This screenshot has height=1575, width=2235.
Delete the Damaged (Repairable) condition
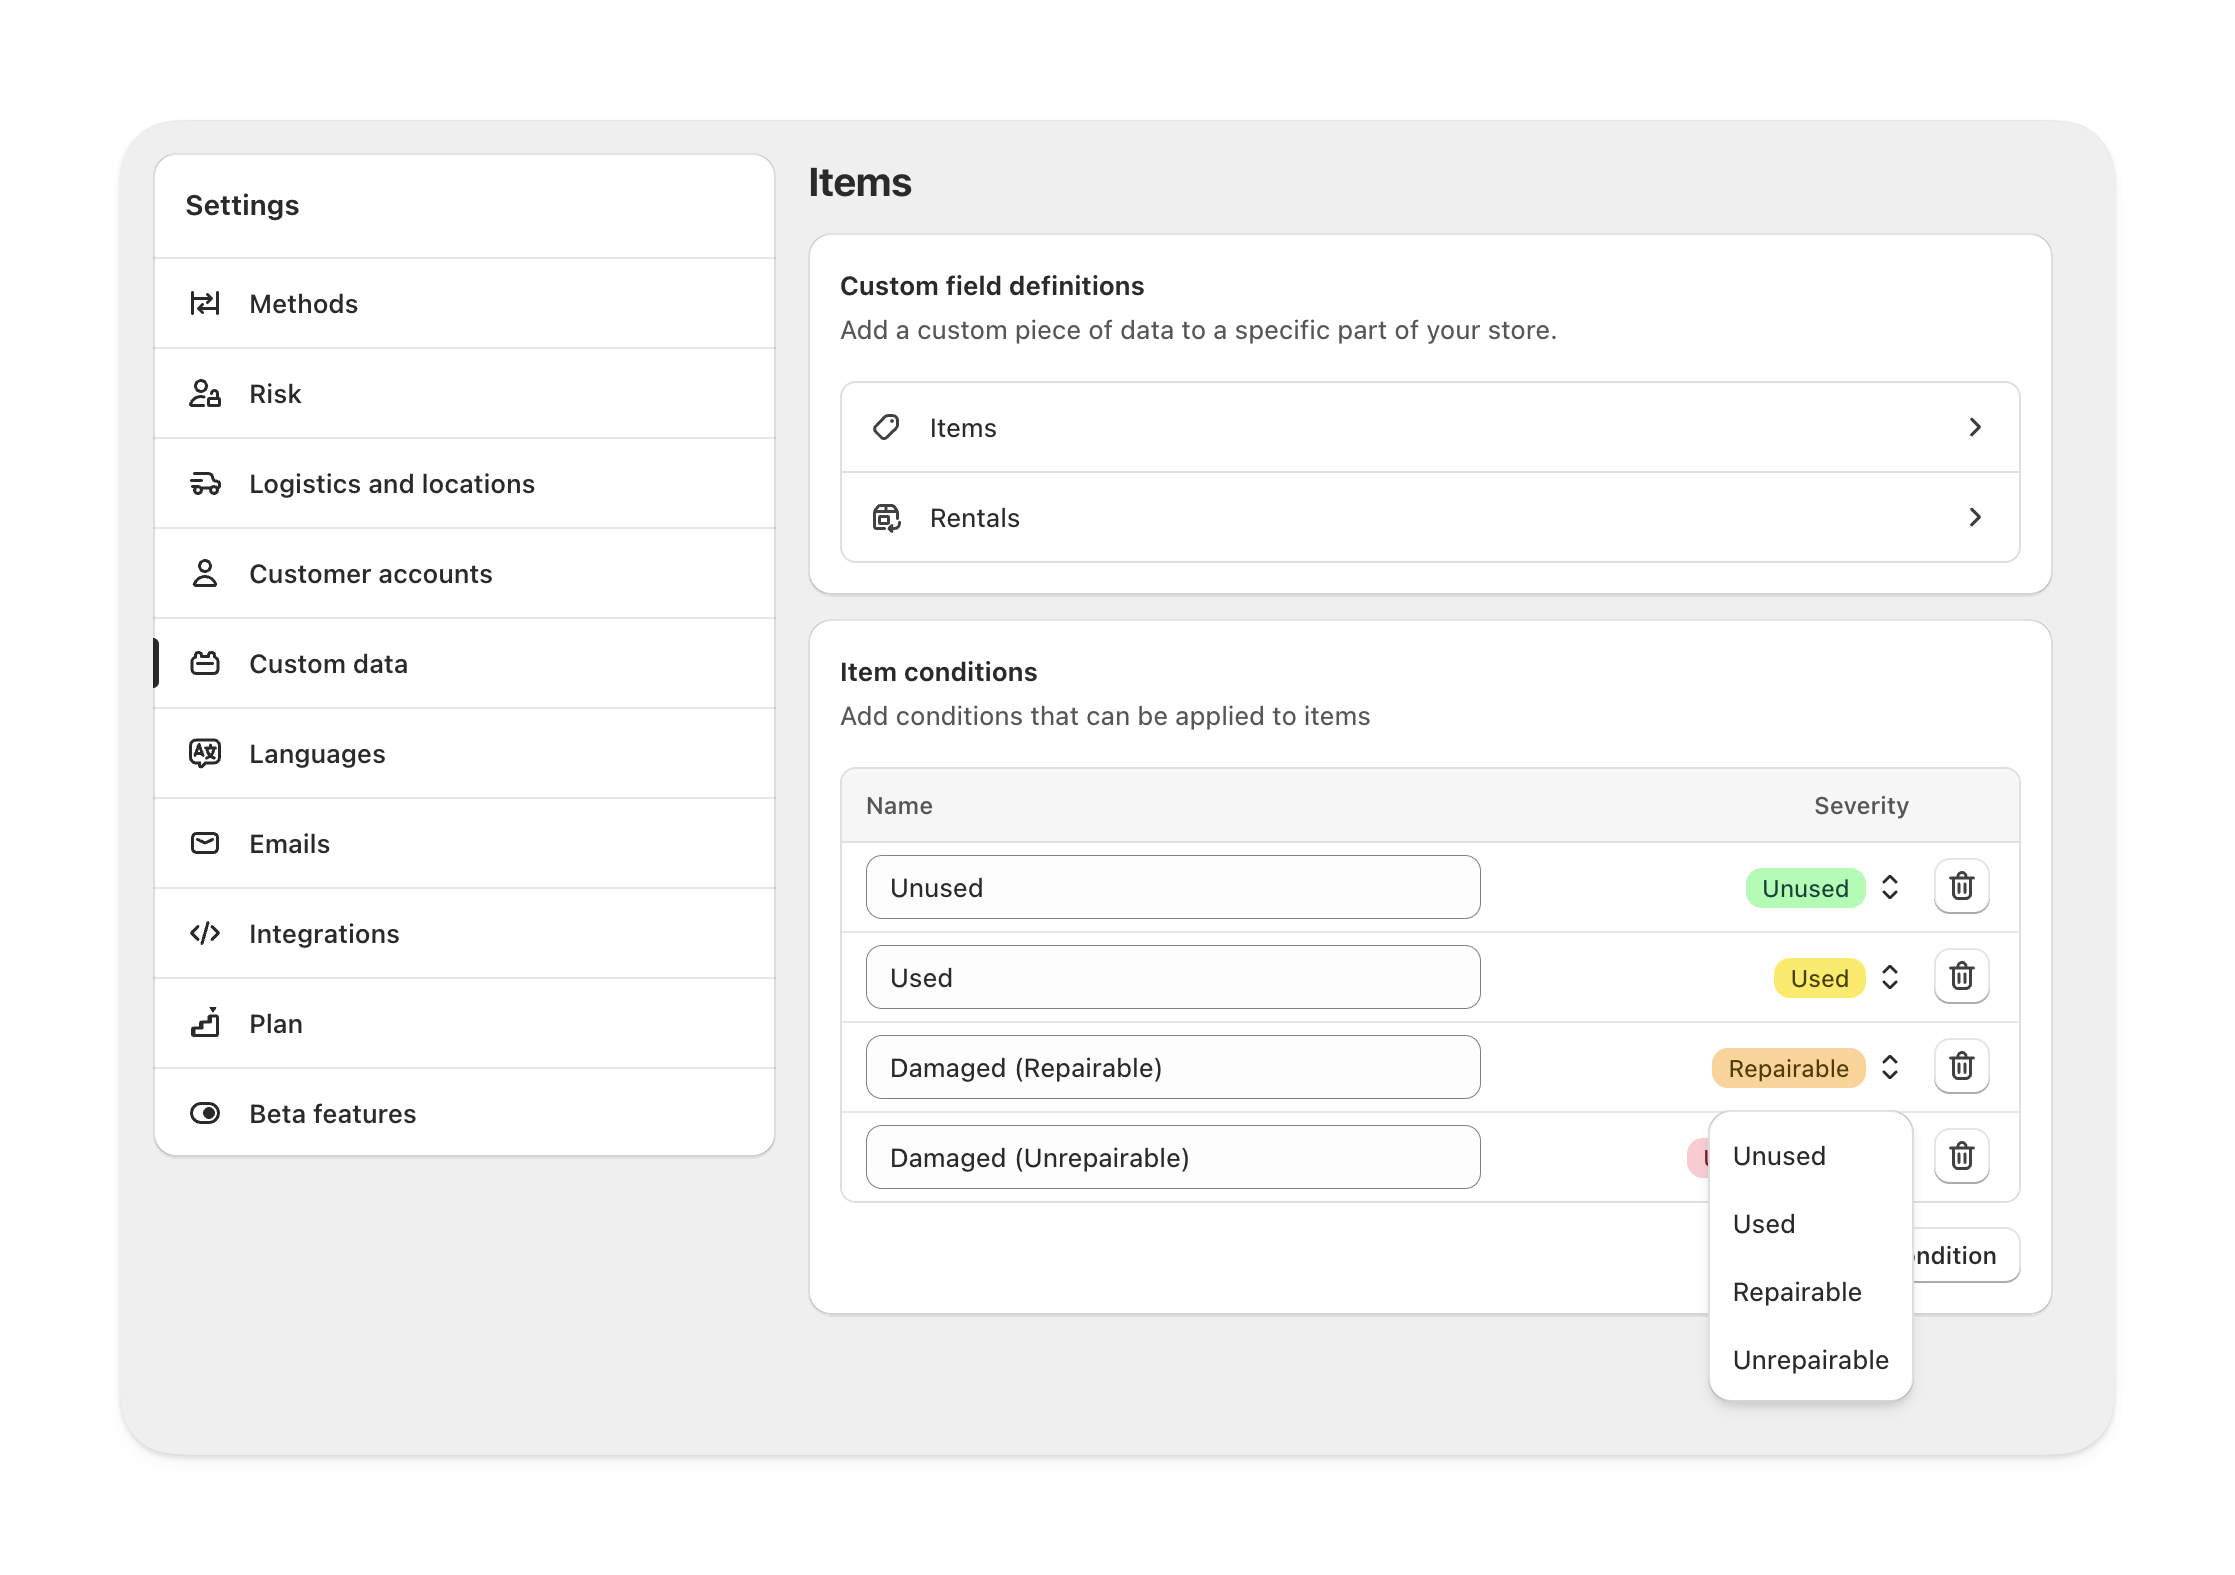(1961, 1066)
